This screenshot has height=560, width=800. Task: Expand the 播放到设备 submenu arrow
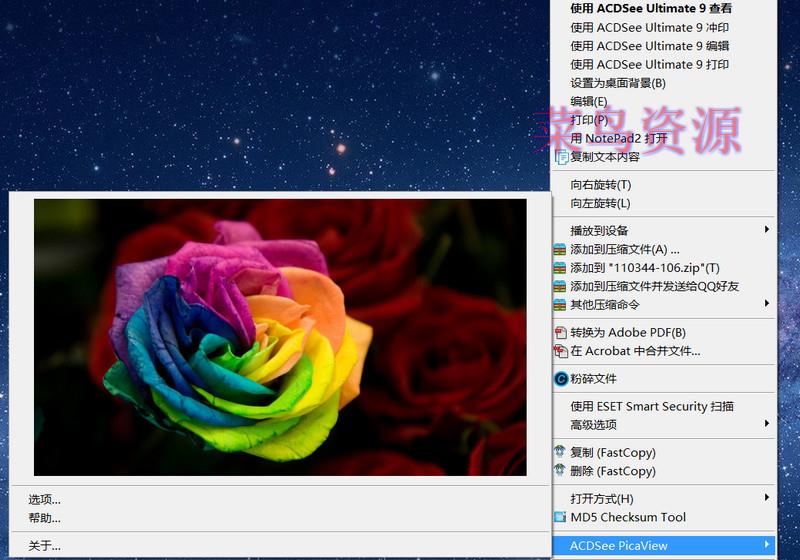pyautogui.click(x=766, y=230)
